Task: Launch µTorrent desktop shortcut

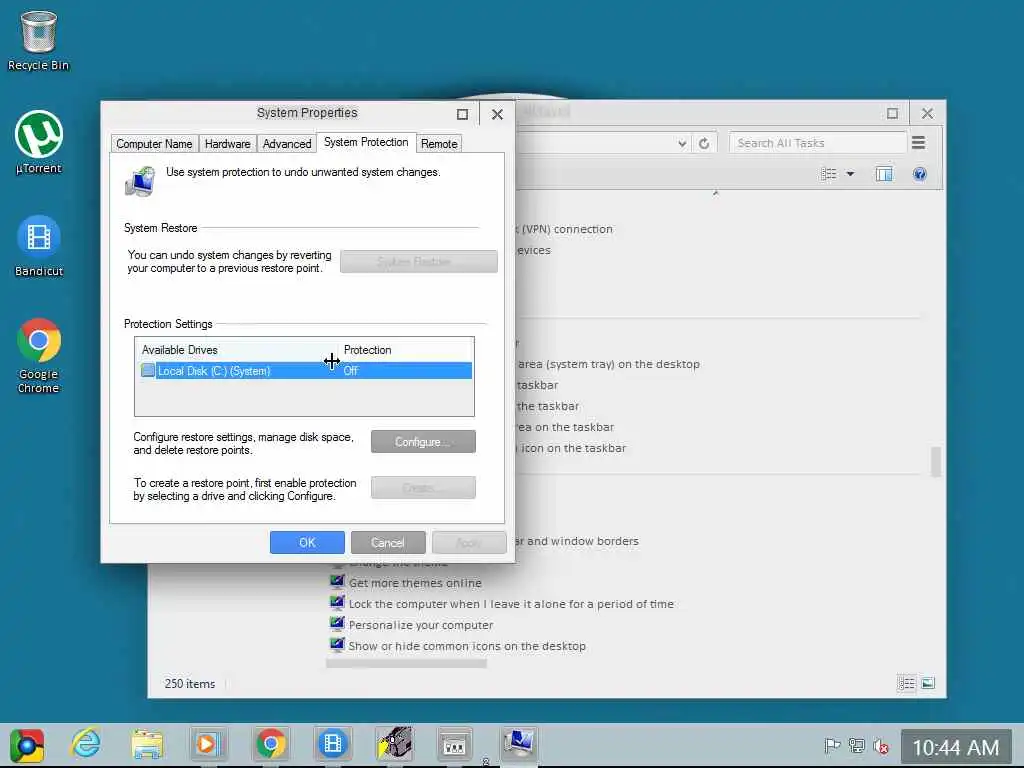Action: coord(39,142)
